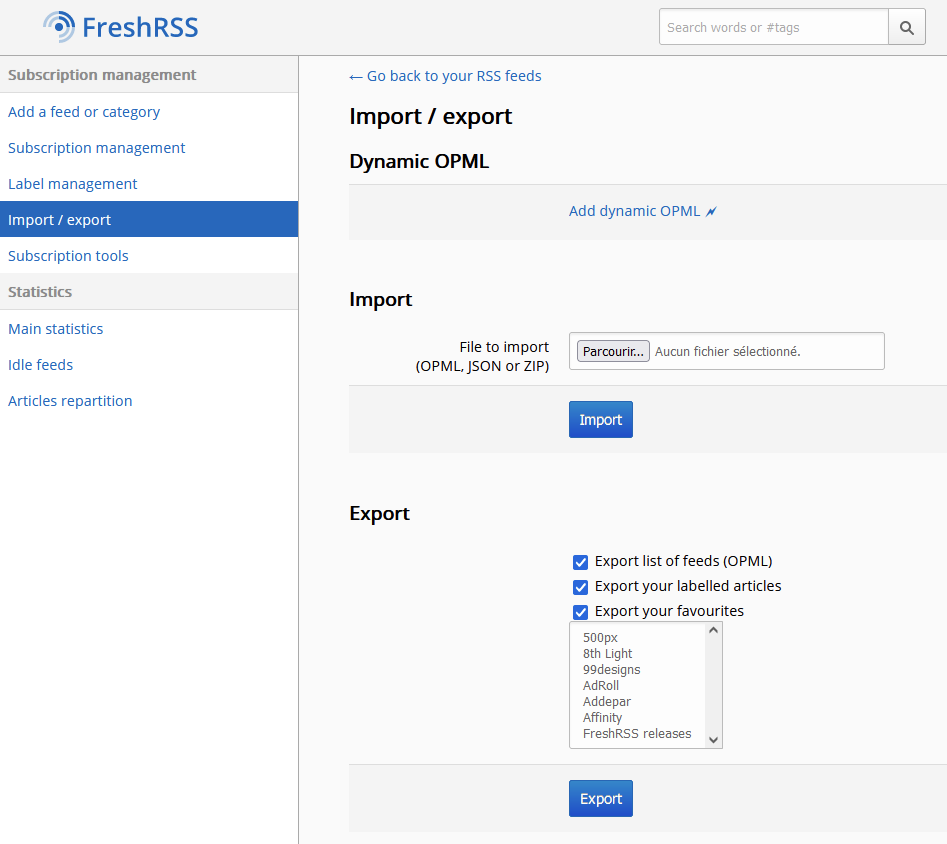Toggle Export list of feeds (OPML) checkbox

(x=580, y=562)
